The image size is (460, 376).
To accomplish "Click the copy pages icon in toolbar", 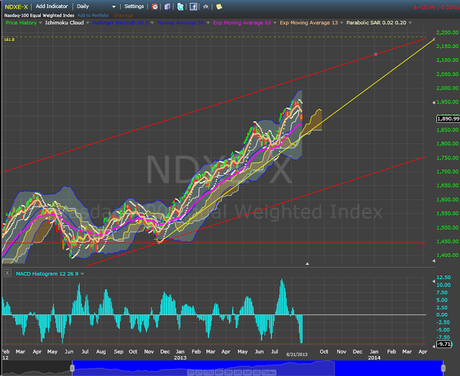I will pyautogui.click(x=167, y=7).
